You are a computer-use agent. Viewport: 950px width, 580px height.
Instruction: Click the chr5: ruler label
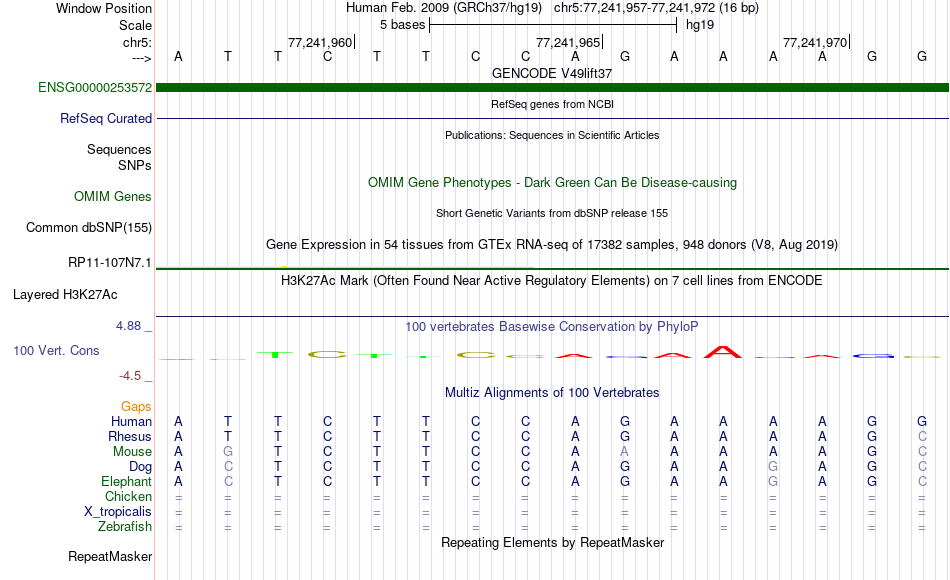(x=137, y=42)
